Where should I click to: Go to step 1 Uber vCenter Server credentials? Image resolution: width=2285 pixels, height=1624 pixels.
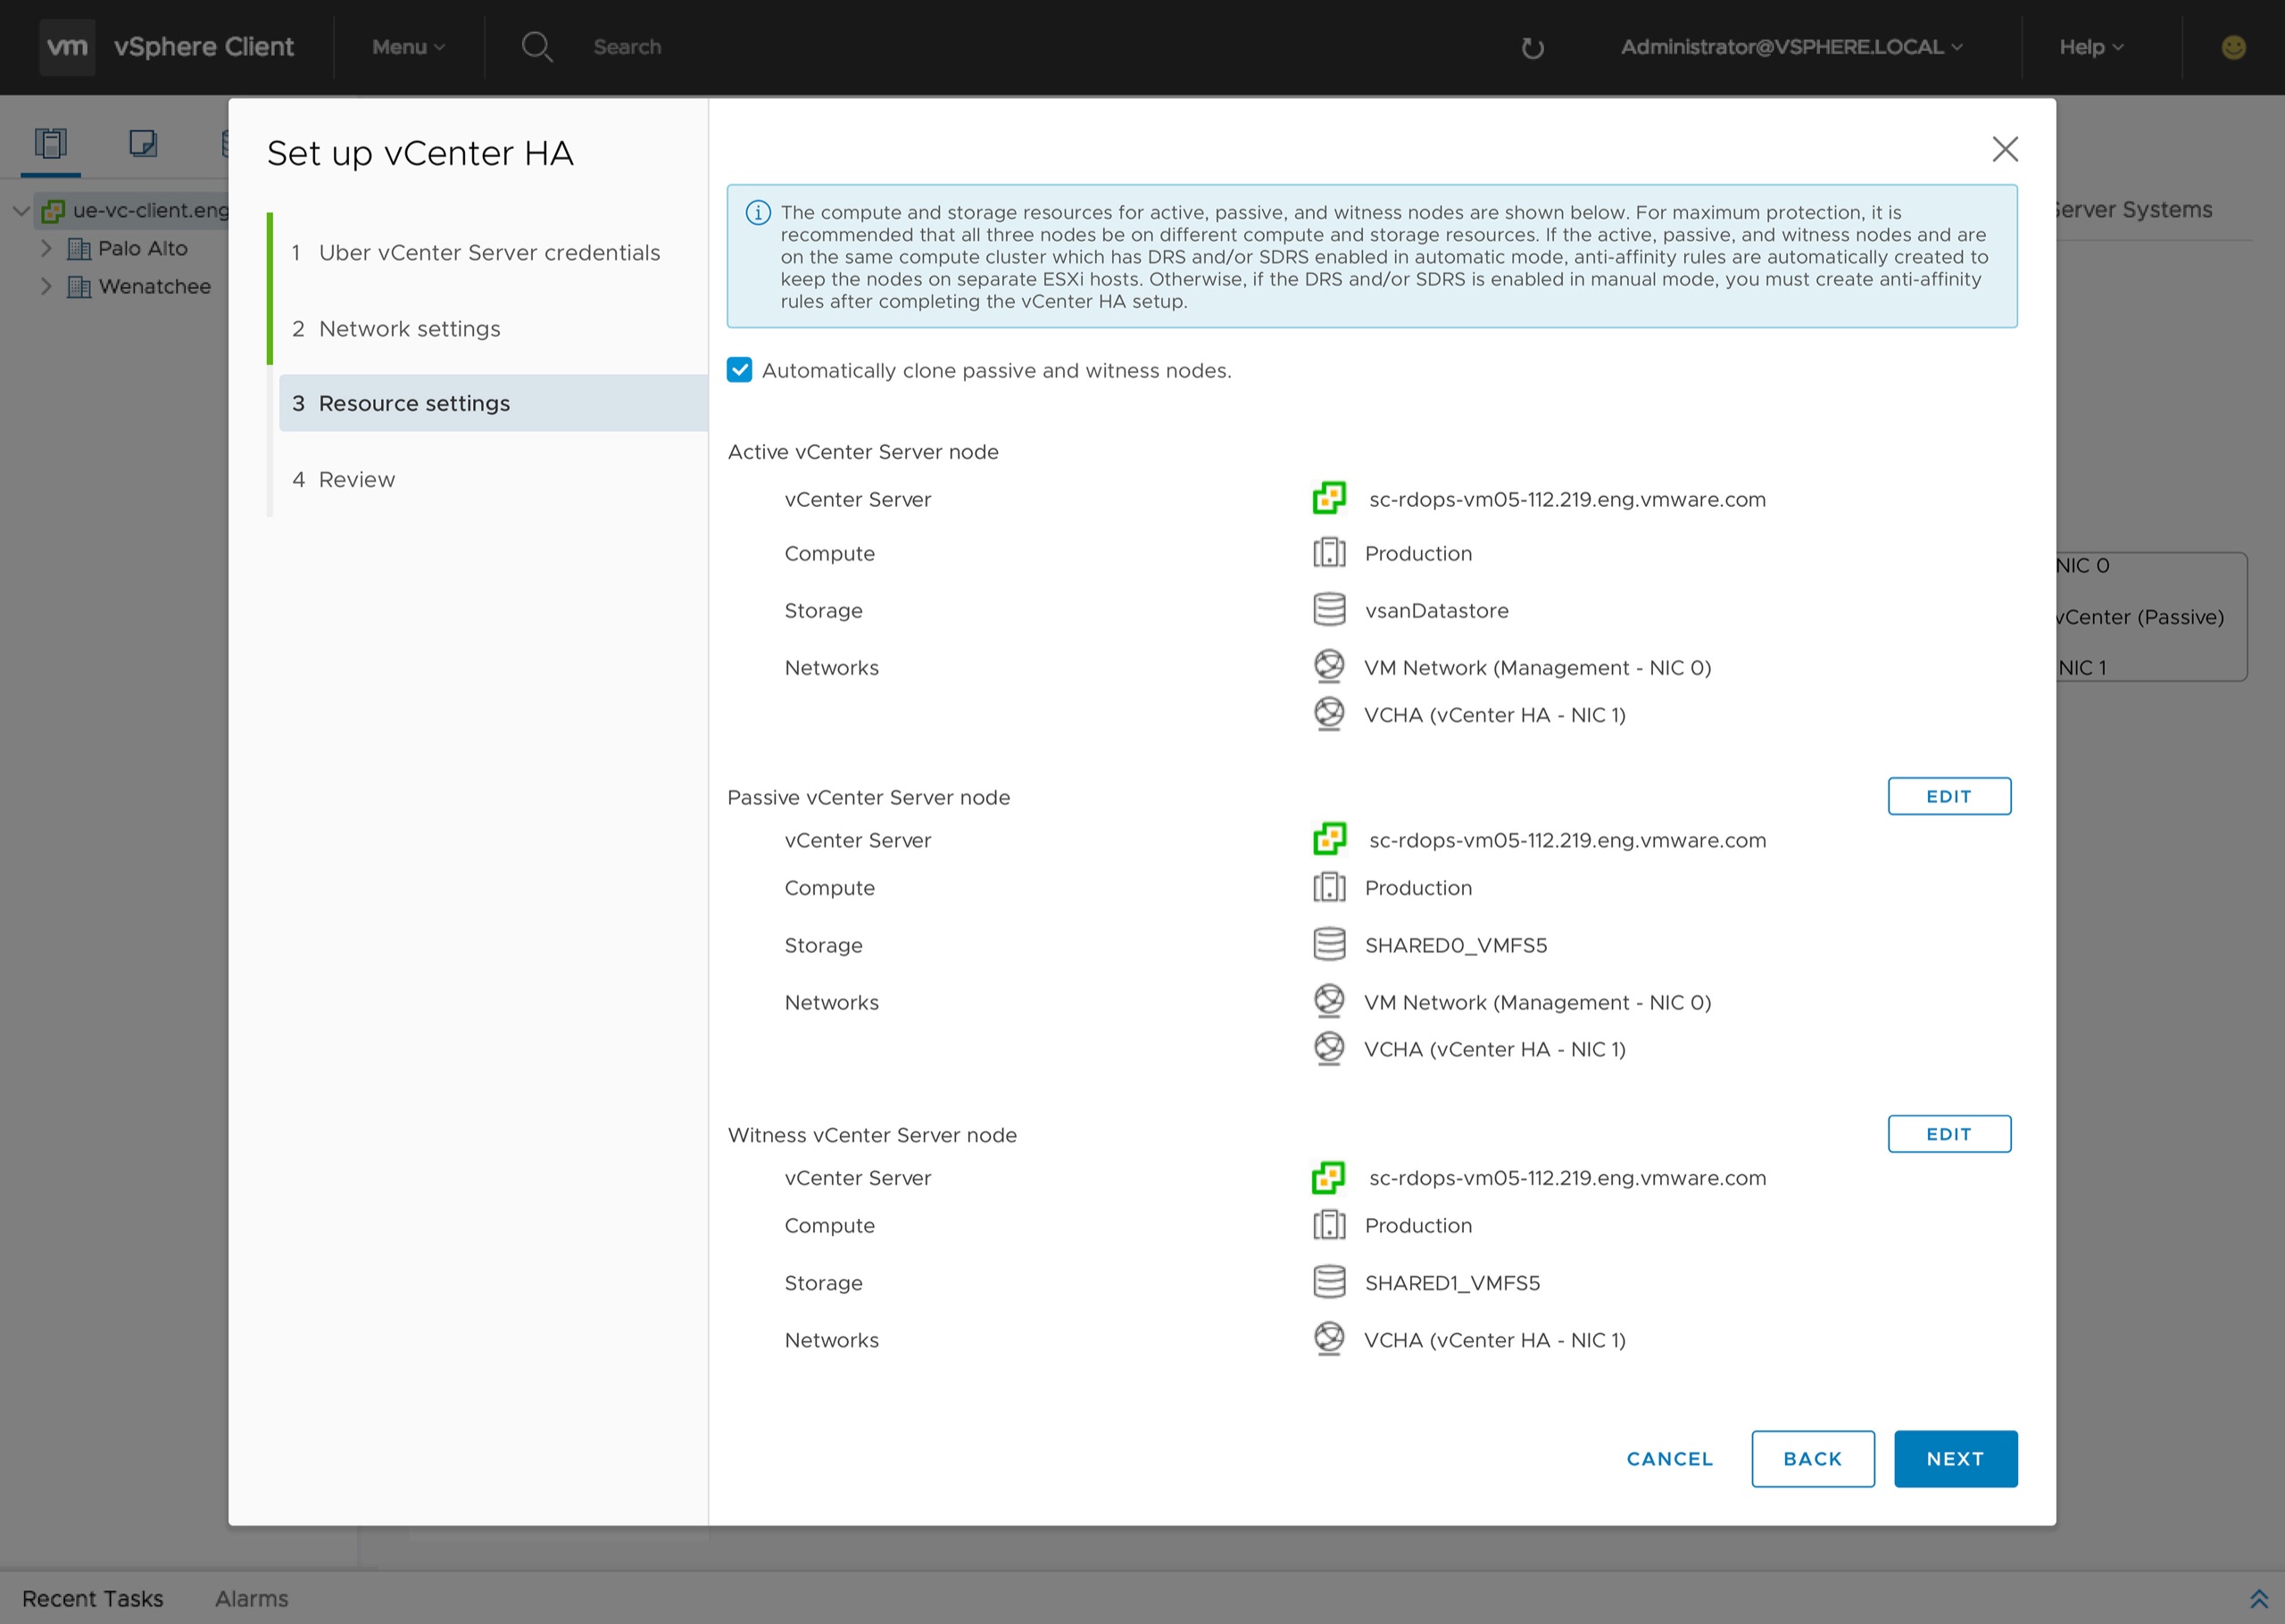(x=476, y=253)
